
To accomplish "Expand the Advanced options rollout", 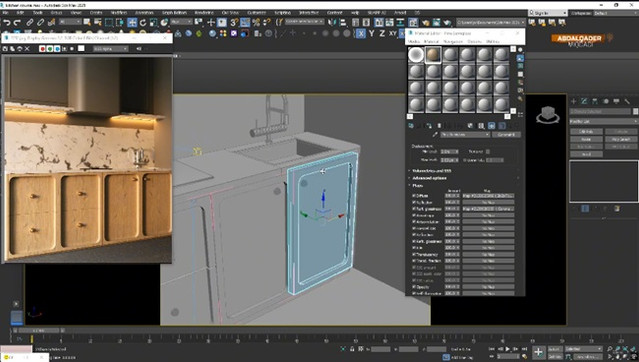I will click(429, 178).
